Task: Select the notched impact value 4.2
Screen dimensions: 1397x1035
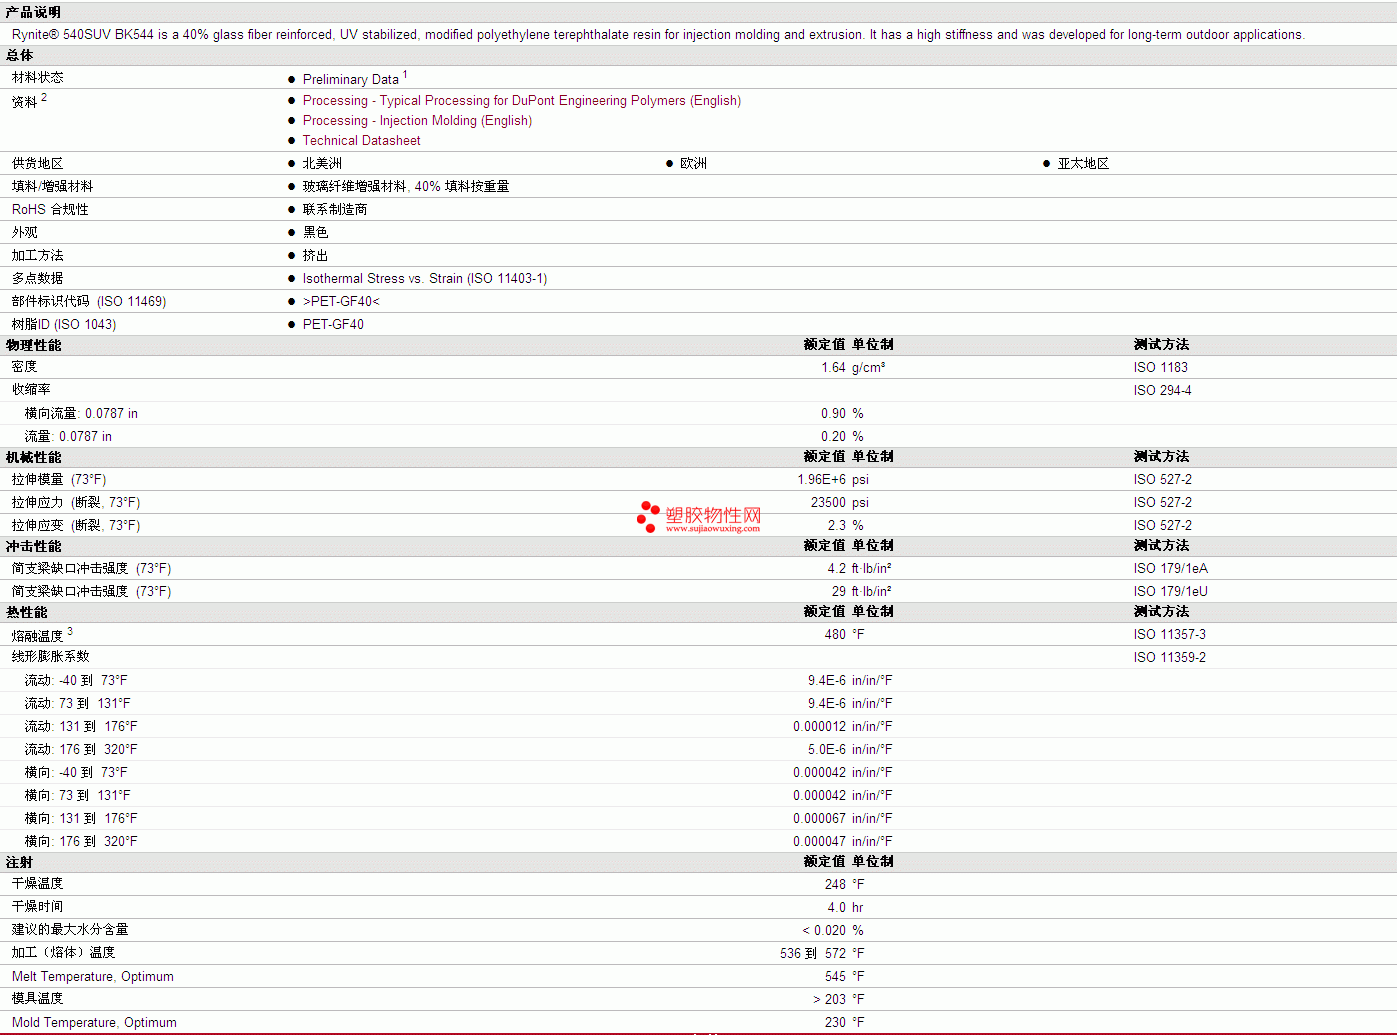Action: 837,569
